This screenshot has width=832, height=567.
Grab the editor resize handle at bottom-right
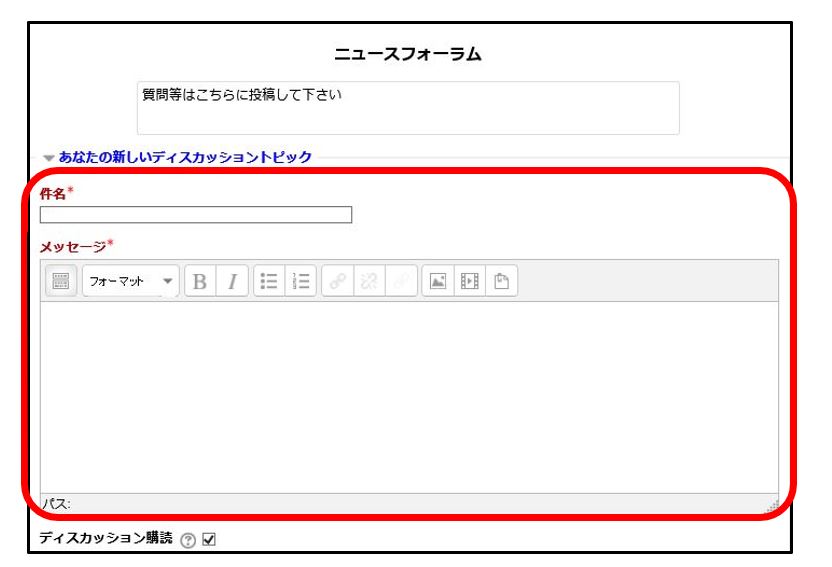pos(771,507)
